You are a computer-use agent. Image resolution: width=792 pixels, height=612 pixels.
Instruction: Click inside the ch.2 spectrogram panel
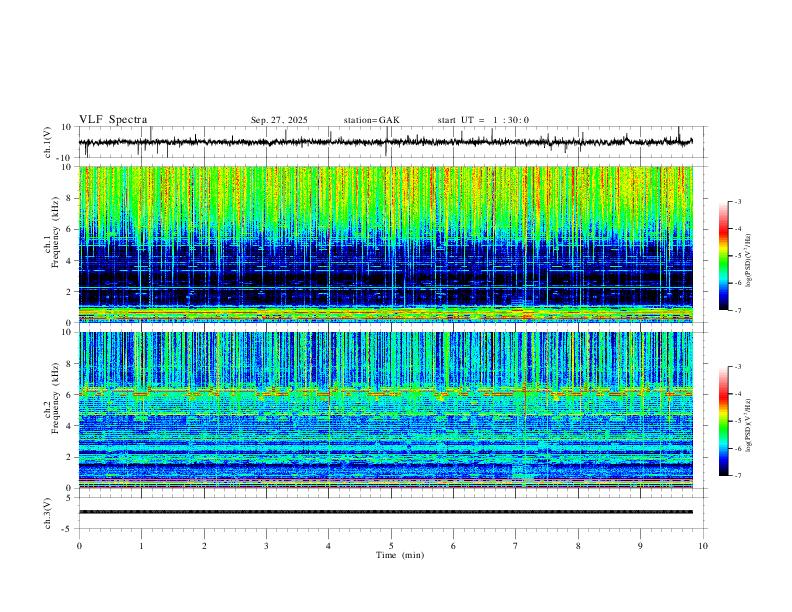(x=385, y=410)
